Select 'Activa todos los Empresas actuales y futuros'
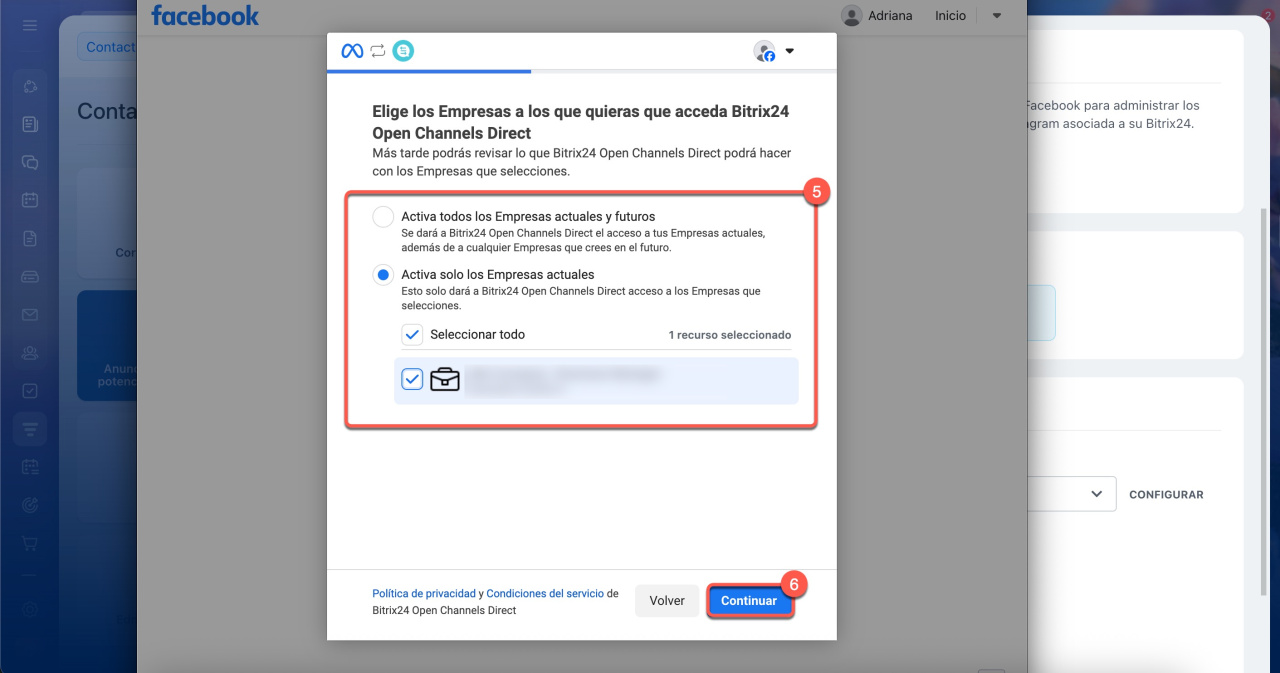Viewport: 1280px width, 673px height. click(x=383, y=217)
